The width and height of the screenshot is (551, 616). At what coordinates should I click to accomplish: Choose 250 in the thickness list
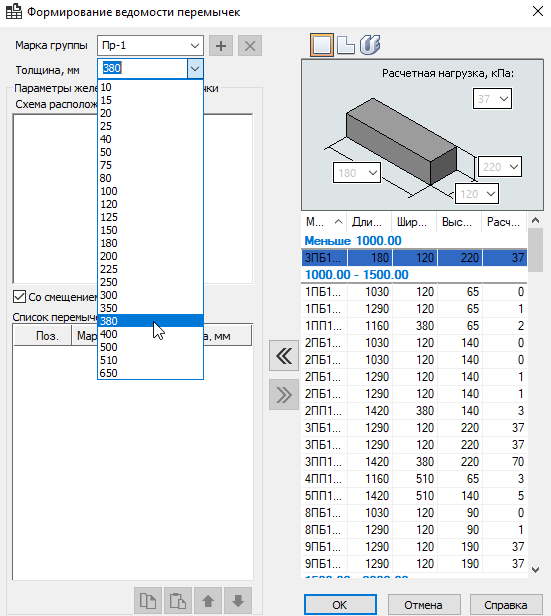point(150,282)
